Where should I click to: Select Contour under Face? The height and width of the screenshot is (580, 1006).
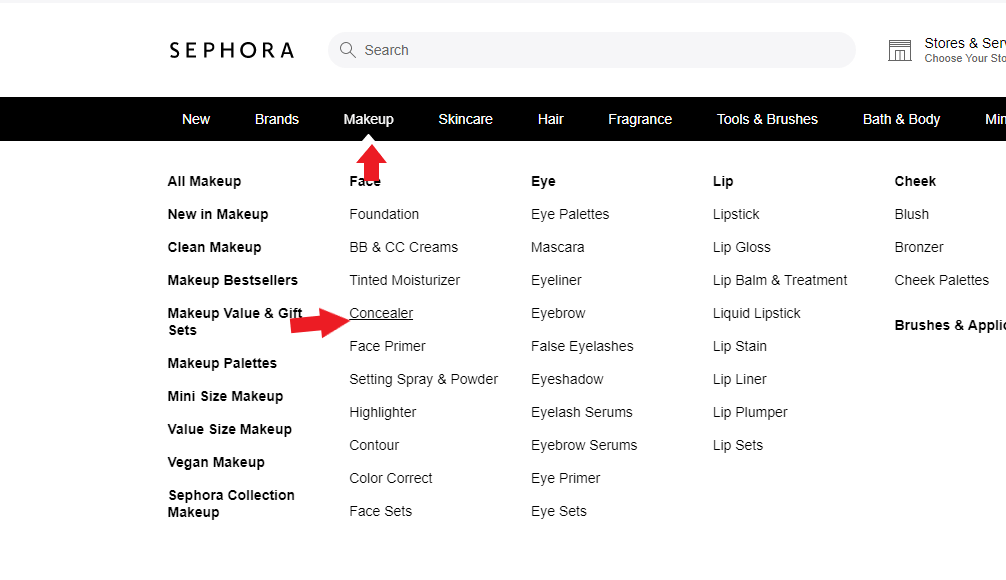tap(374, 445)
